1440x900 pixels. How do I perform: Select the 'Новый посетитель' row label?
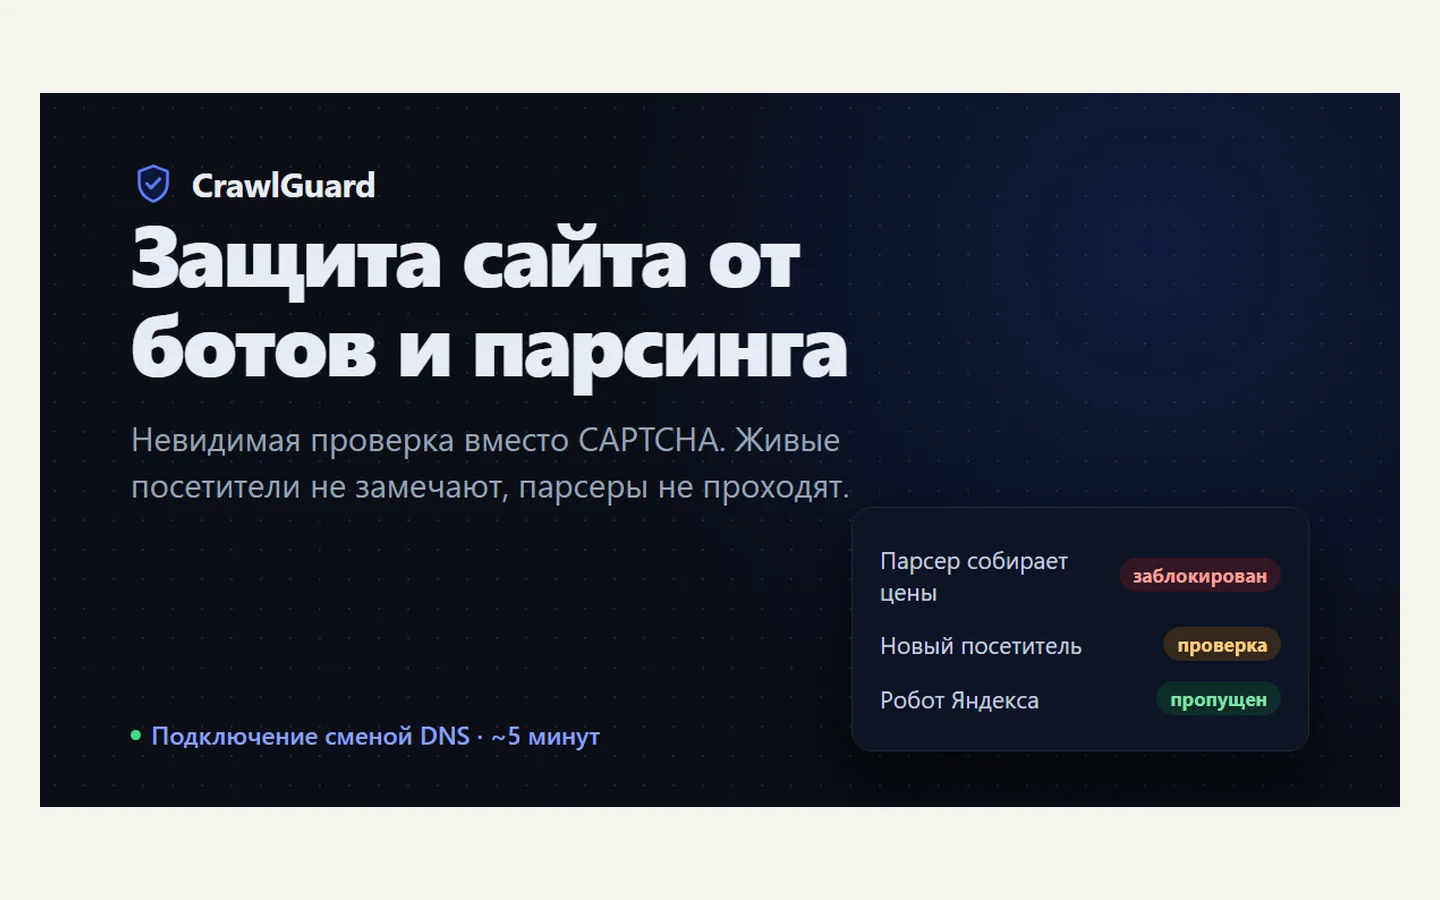point(981,646)
